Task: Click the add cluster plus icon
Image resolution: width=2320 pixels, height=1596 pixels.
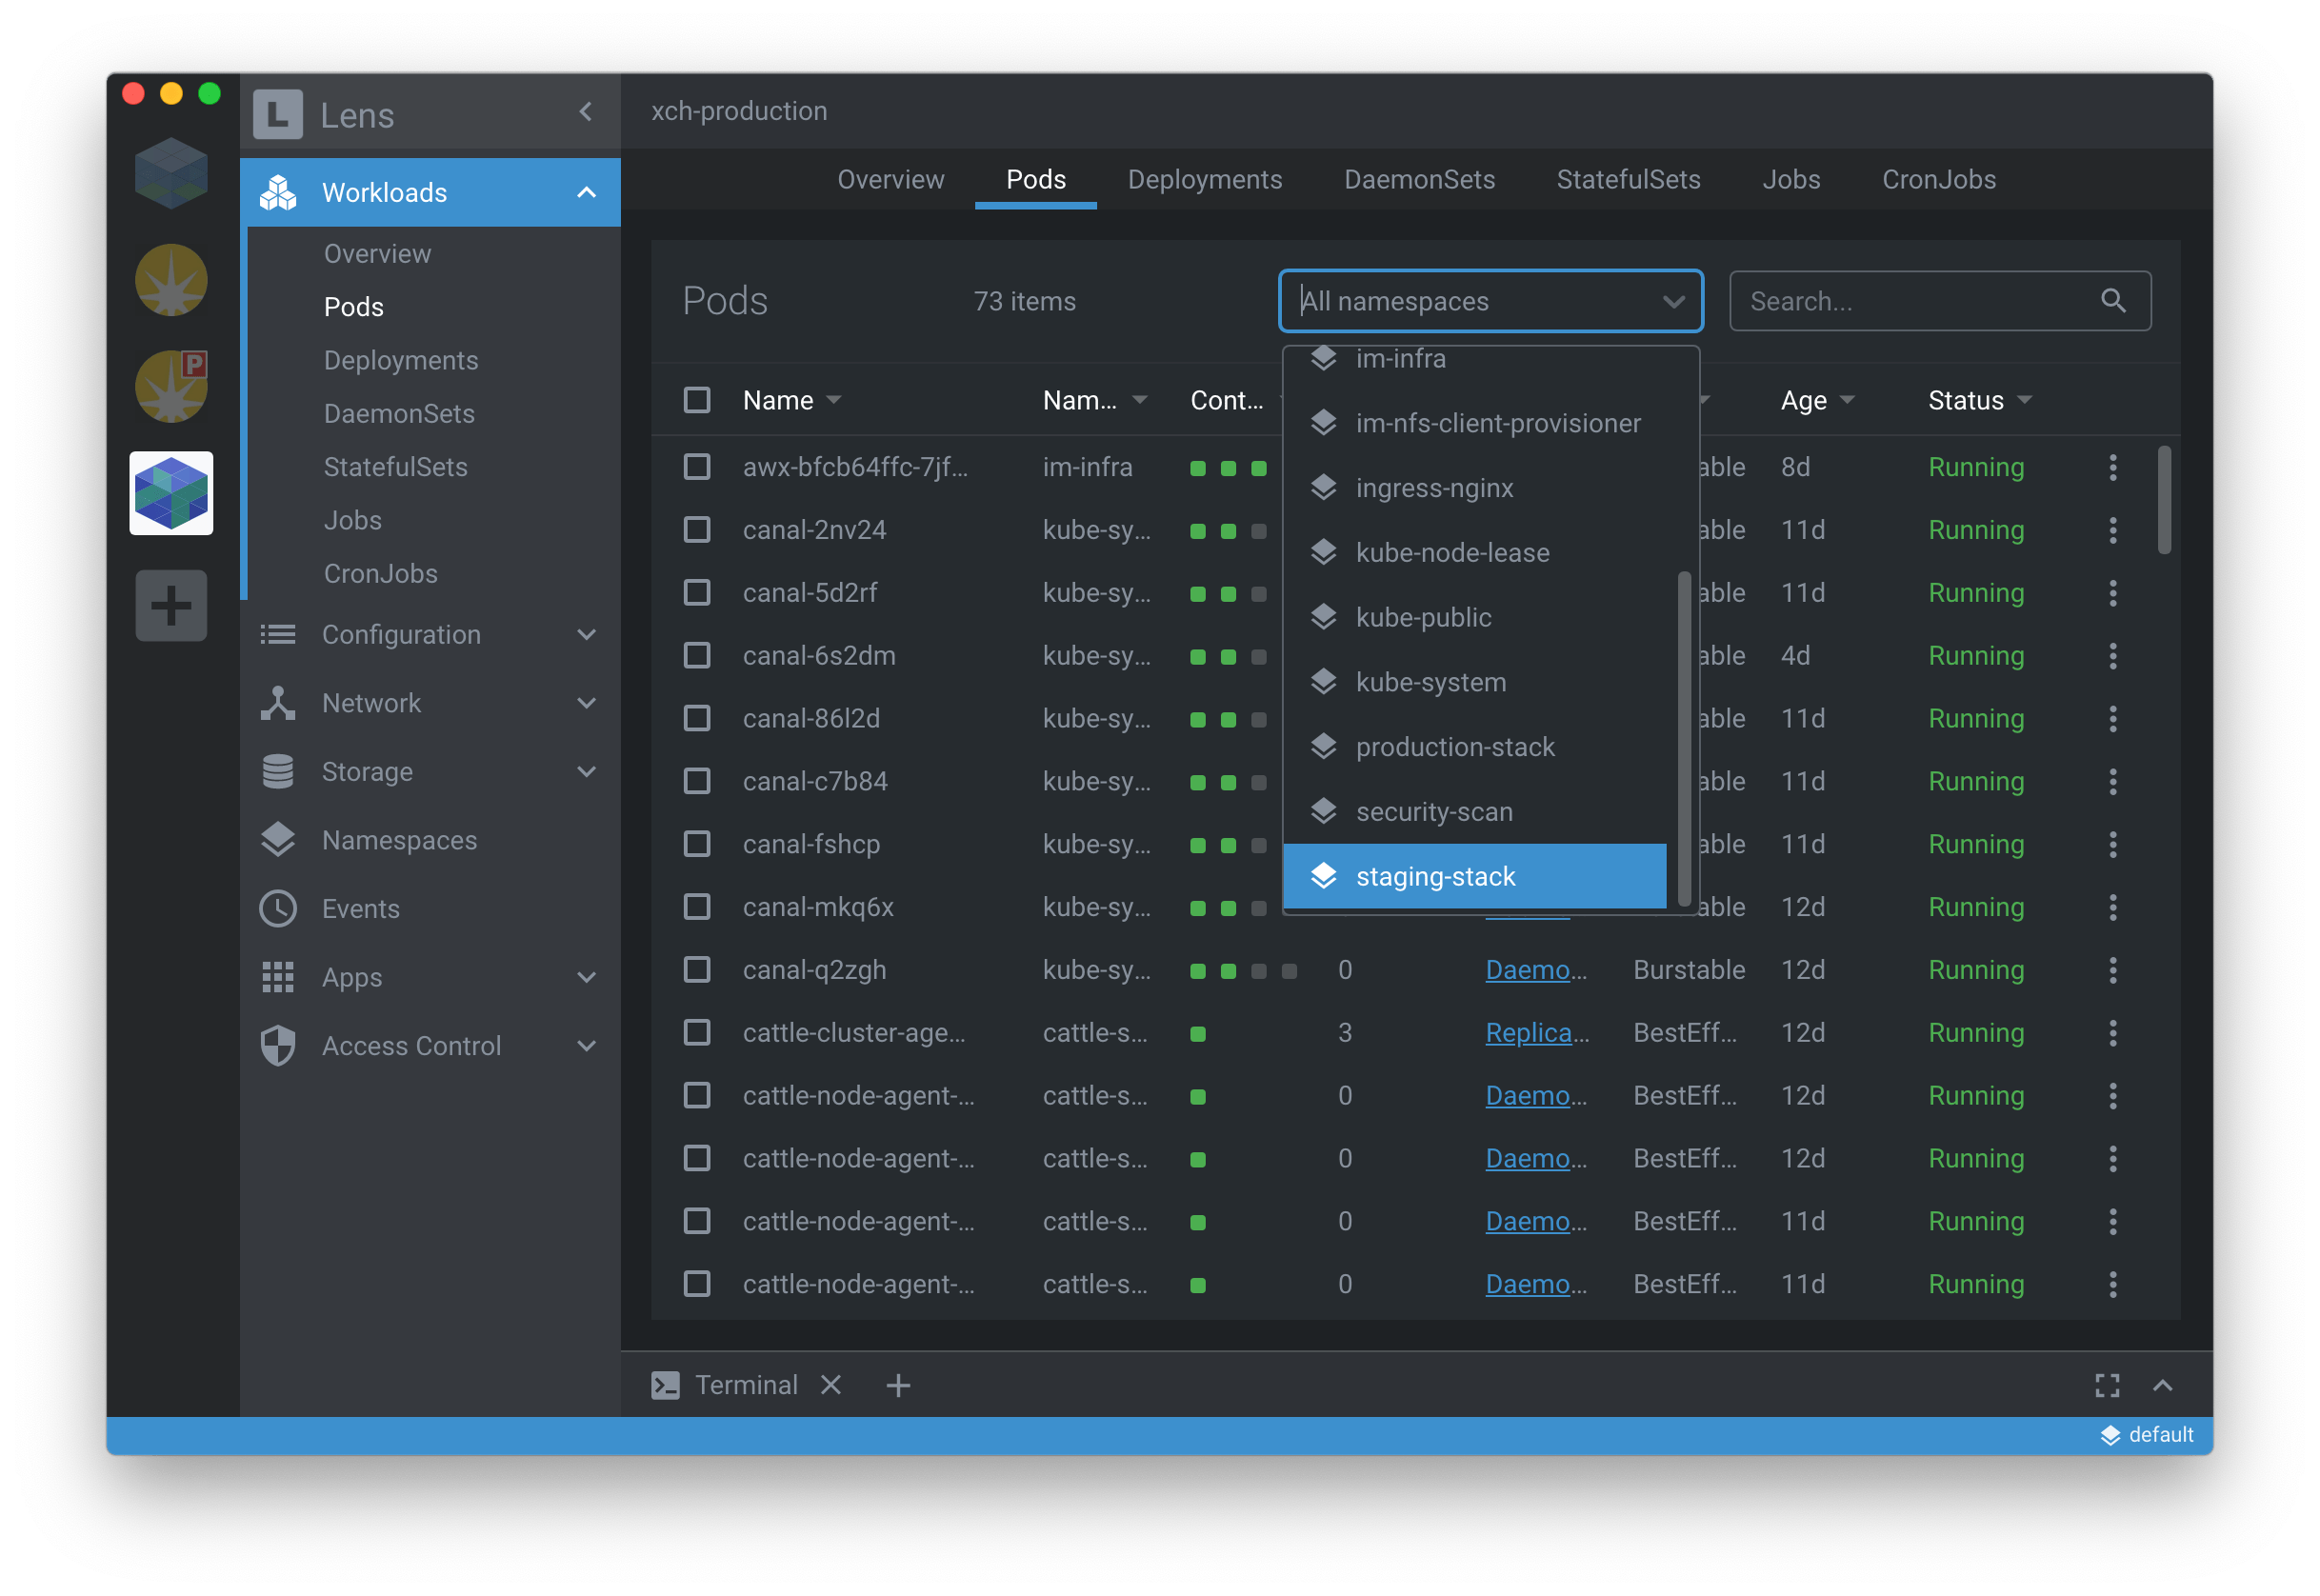Action: (x=171, y=605)
